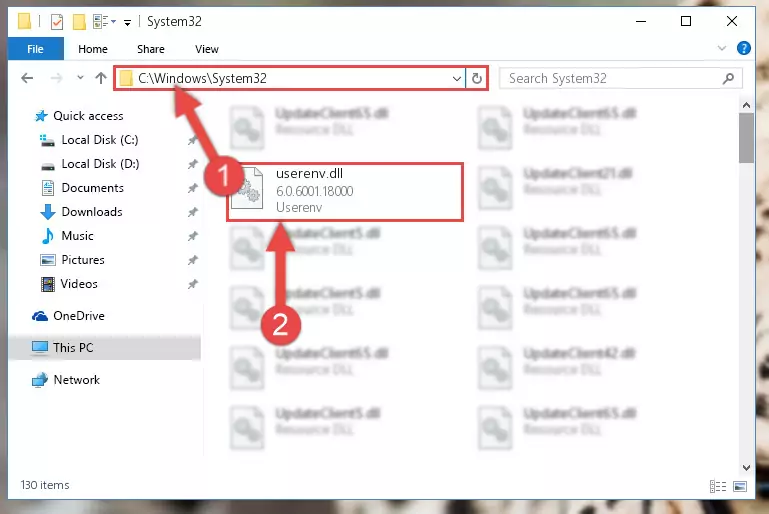Click the scrollbar down arrow
Image resolution: width=769 pixels, height=514 pixels.
click(x=746, y=468)
